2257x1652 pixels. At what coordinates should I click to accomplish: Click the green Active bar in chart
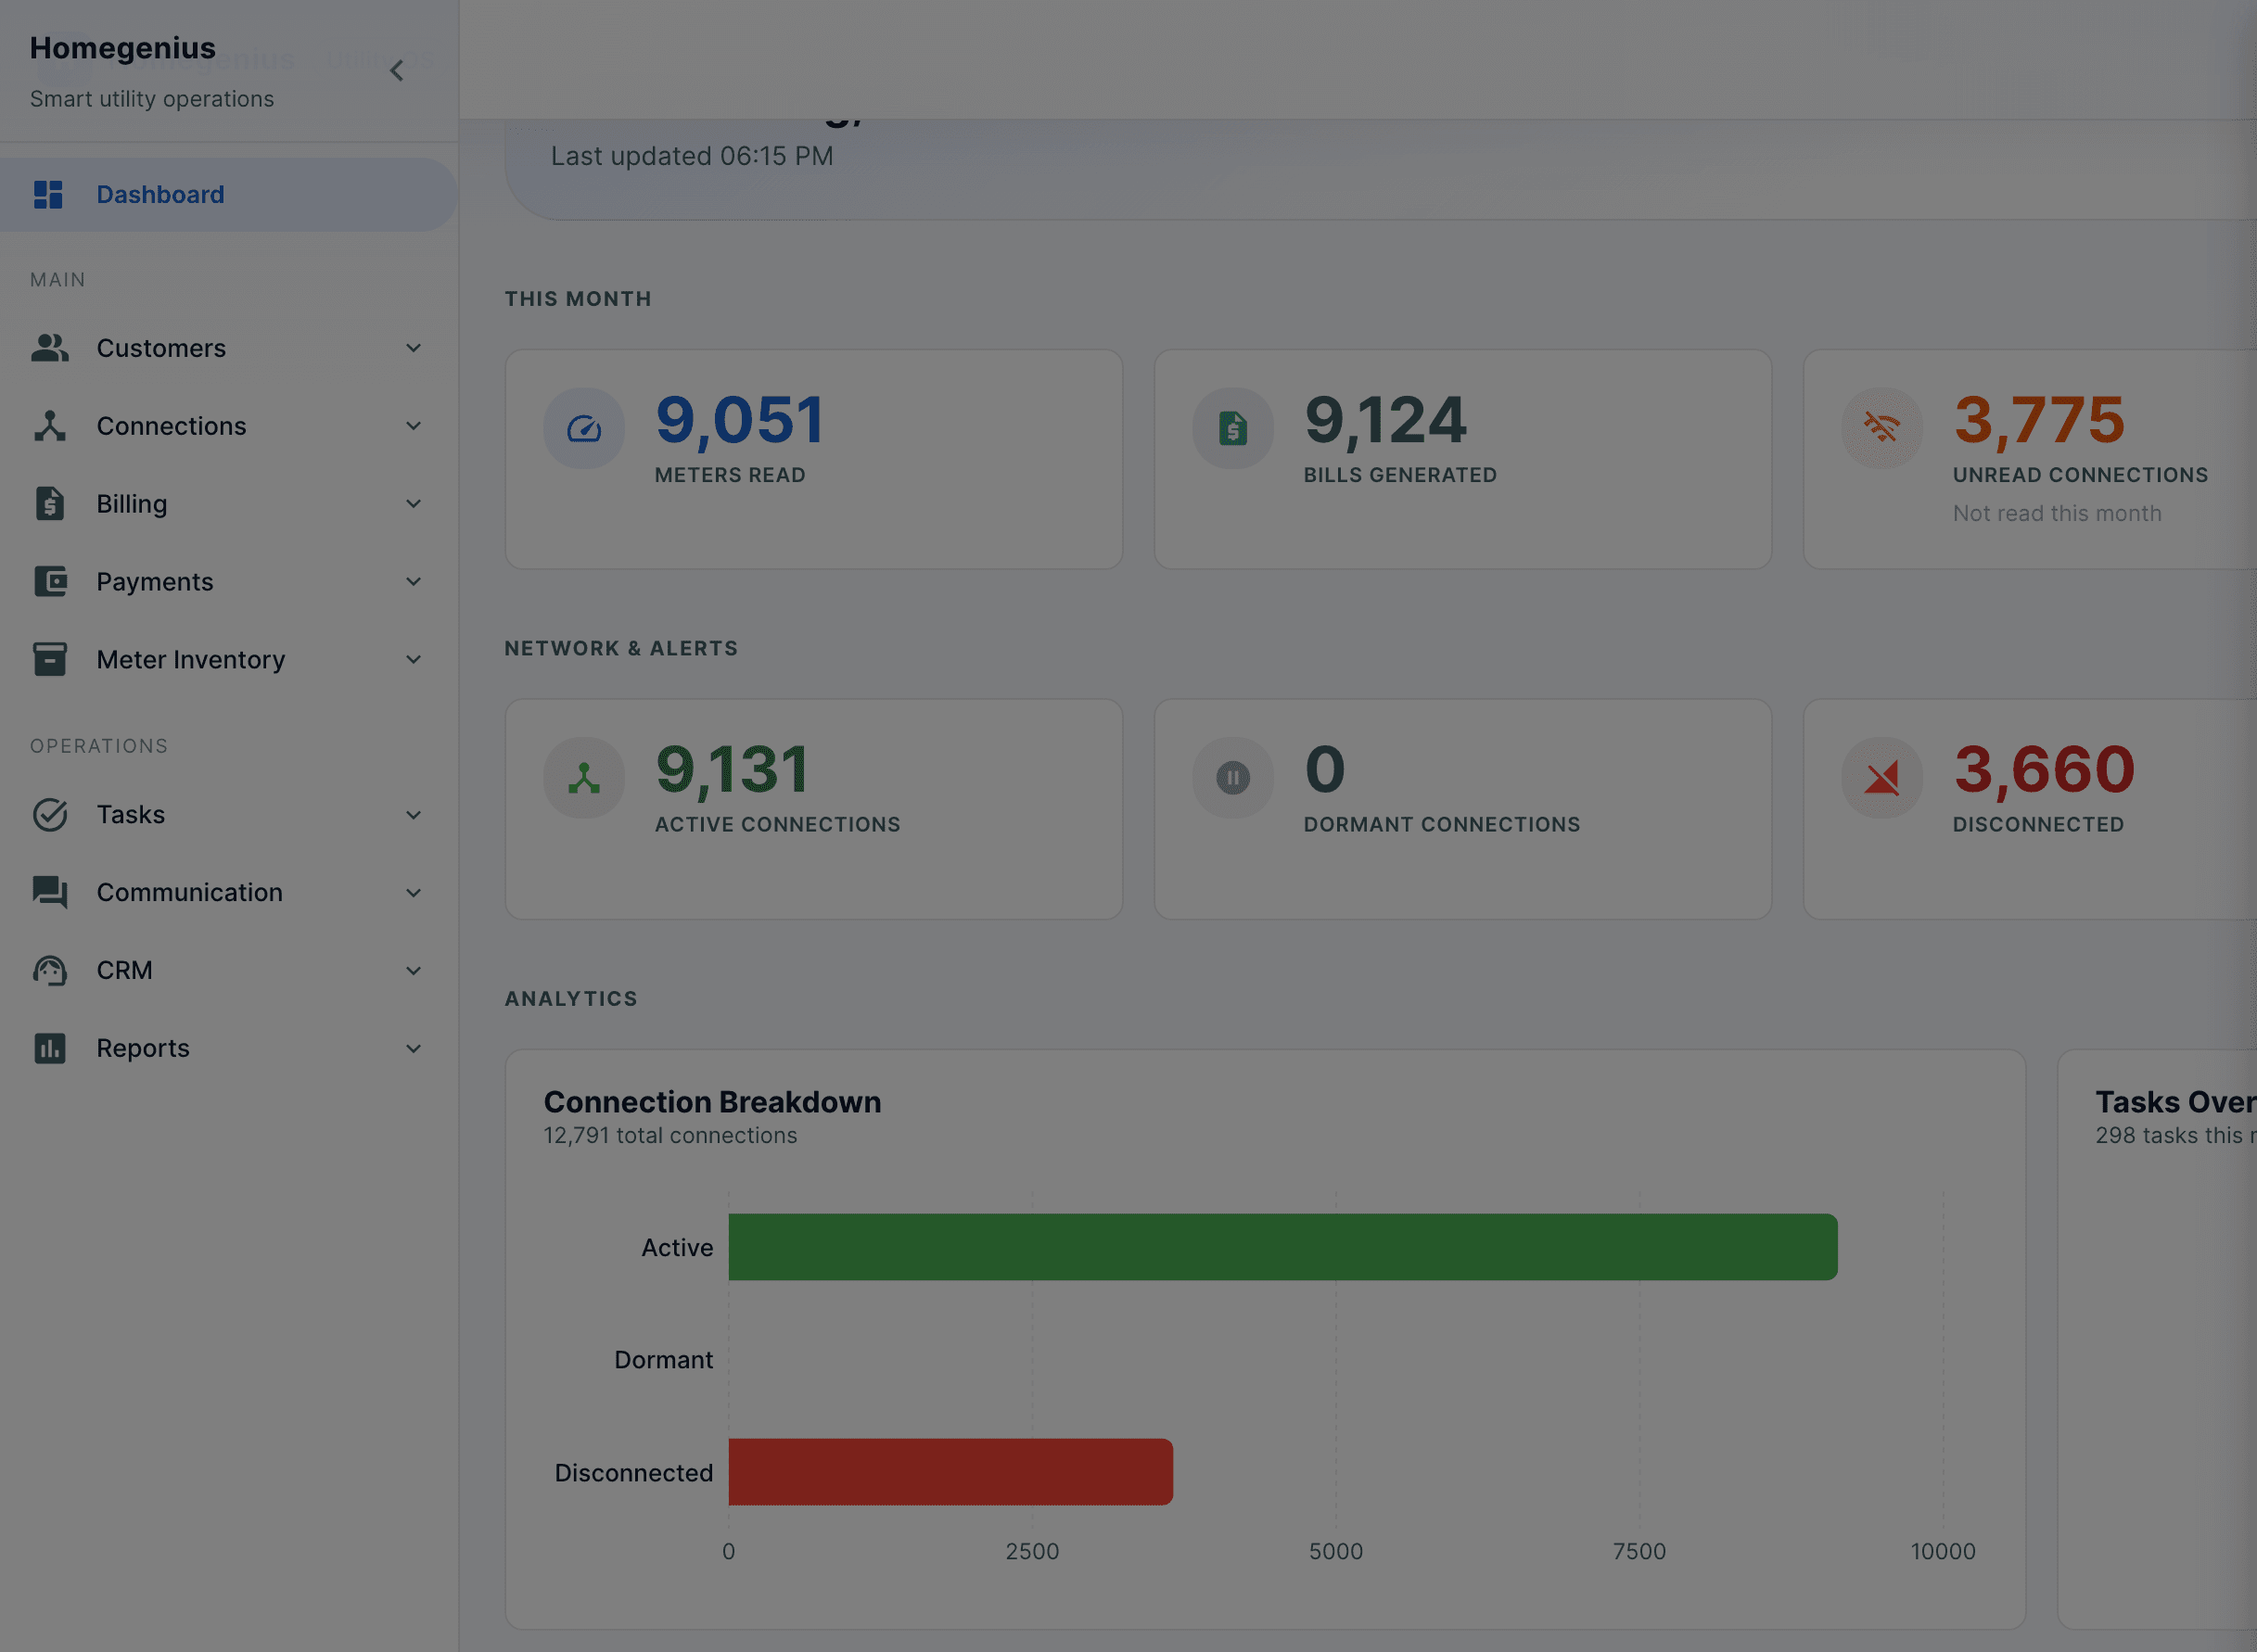pos(1283,1247)
